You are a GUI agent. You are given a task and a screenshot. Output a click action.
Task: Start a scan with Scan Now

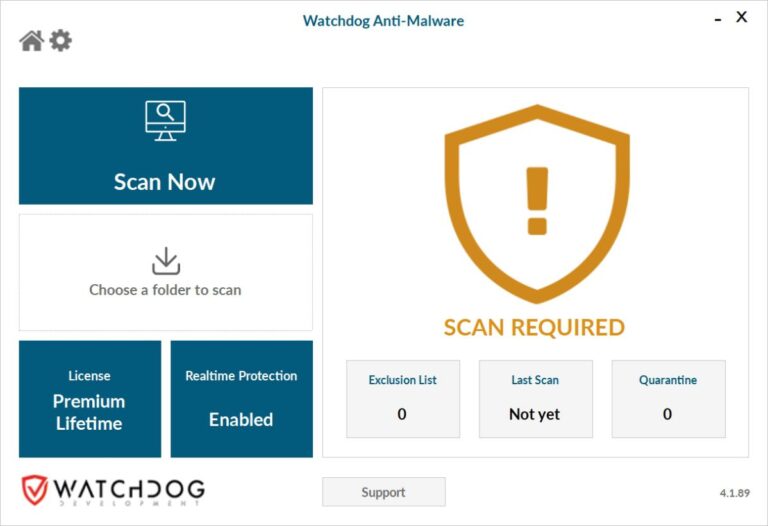(x=166, y=146)
